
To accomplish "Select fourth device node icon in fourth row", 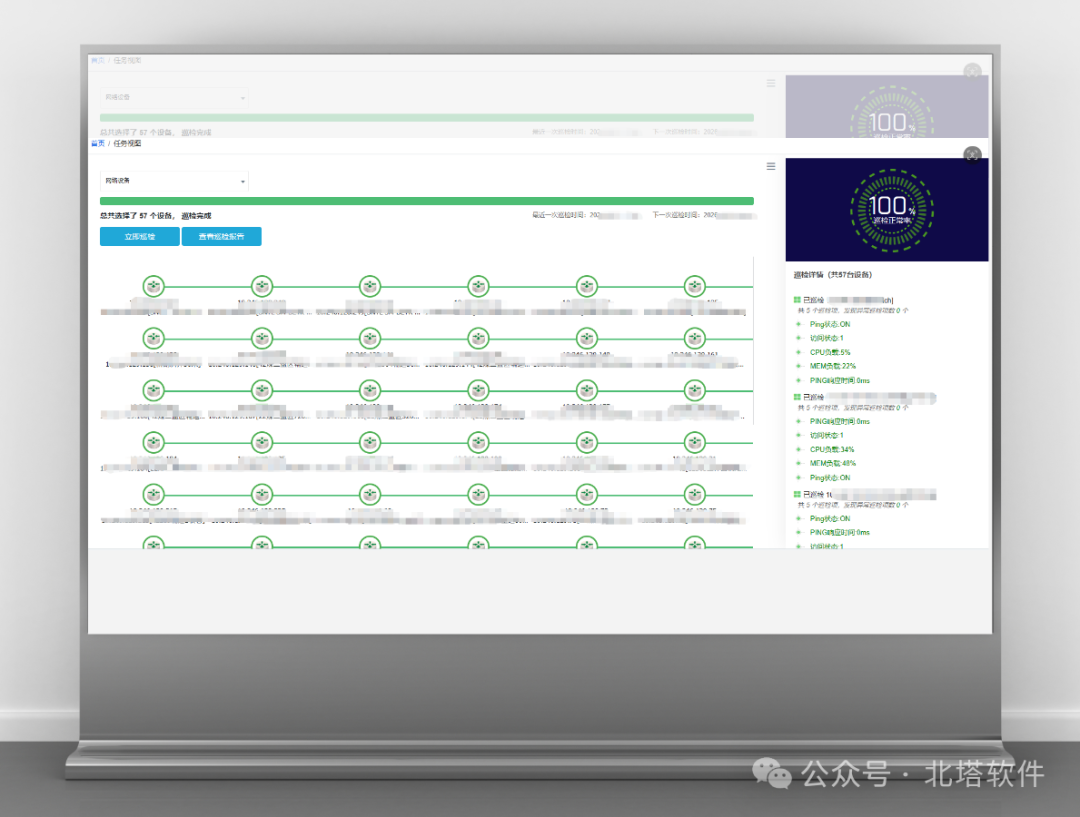I will pyautogui.click(x=478, y=442).
